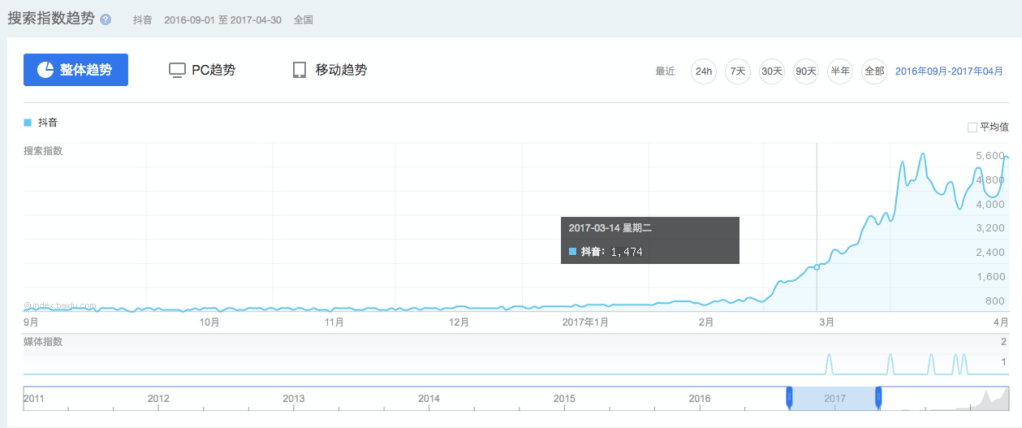Click the tablet icon for mobile trend

coord(299,70)
